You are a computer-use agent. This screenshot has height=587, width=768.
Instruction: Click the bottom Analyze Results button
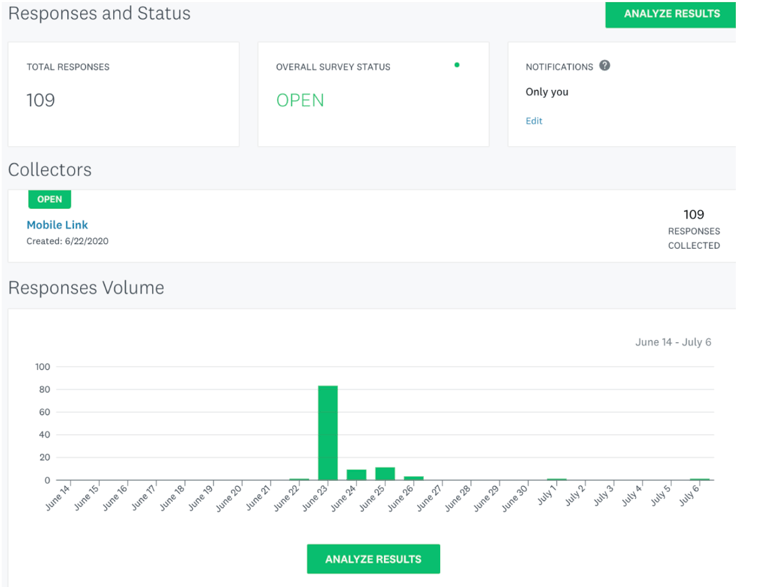tap(373, 559)
